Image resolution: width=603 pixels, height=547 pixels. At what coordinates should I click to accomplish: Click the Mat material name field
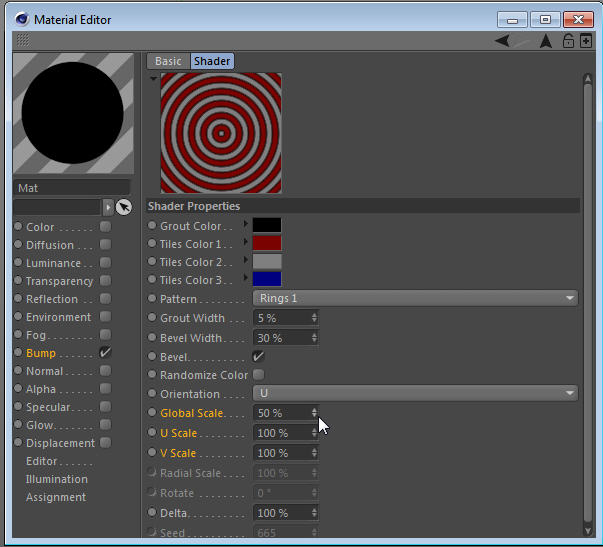pos(72,188)
